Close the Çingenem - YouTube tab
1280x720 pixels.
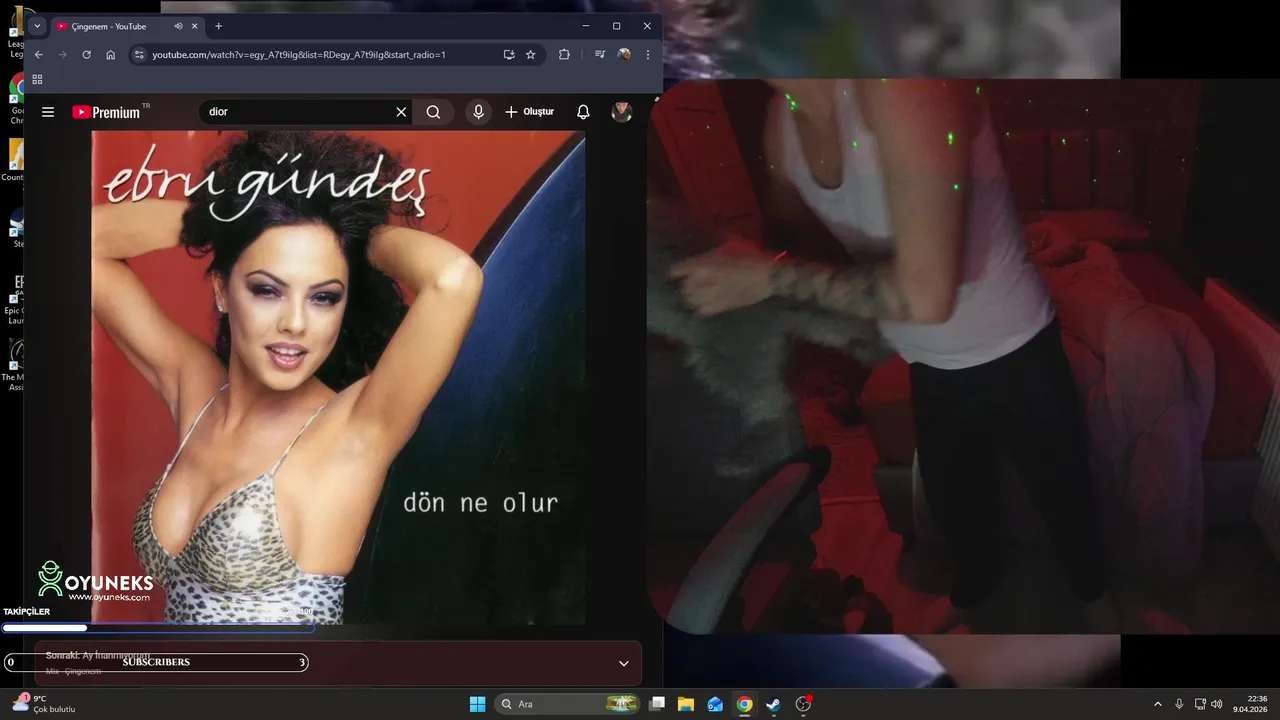click(x=195, y=26)
